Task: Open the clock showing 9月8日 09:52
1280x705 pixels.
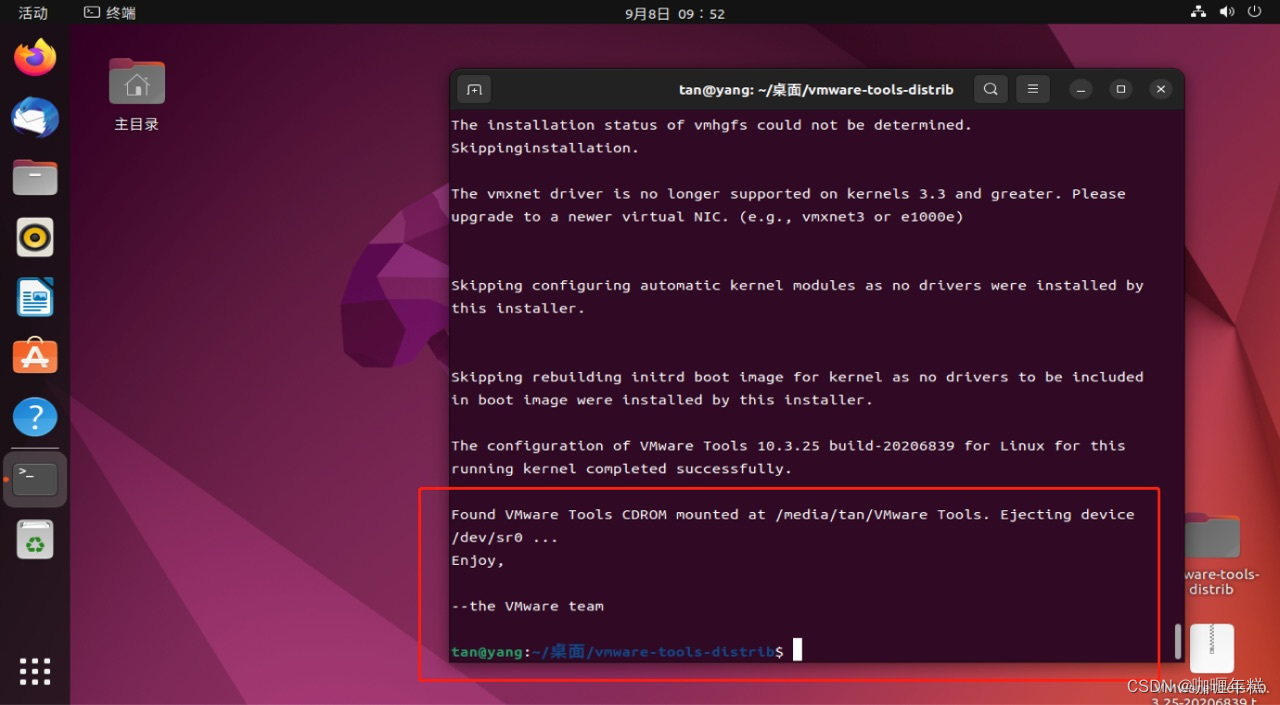Action: tap(675, 13)
